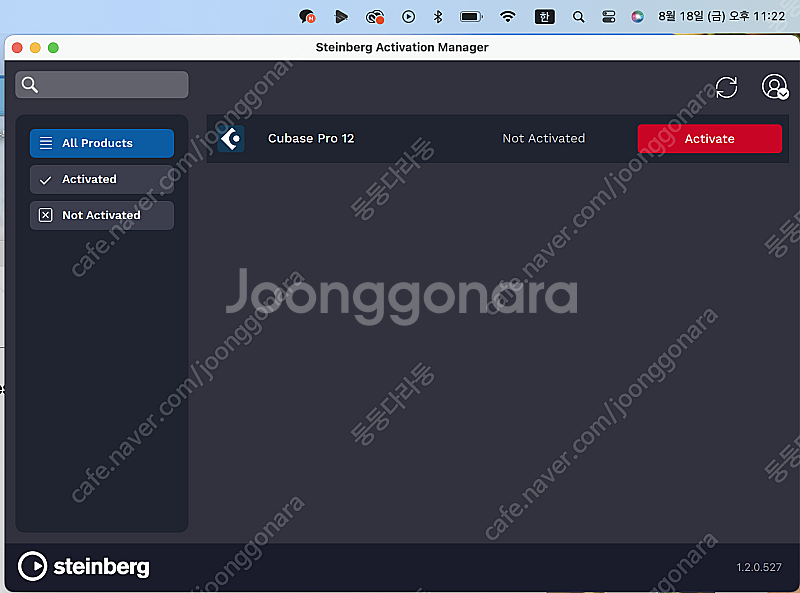800x593 pixels.
Task: Select the All Products filter
Action: (102, 143)
